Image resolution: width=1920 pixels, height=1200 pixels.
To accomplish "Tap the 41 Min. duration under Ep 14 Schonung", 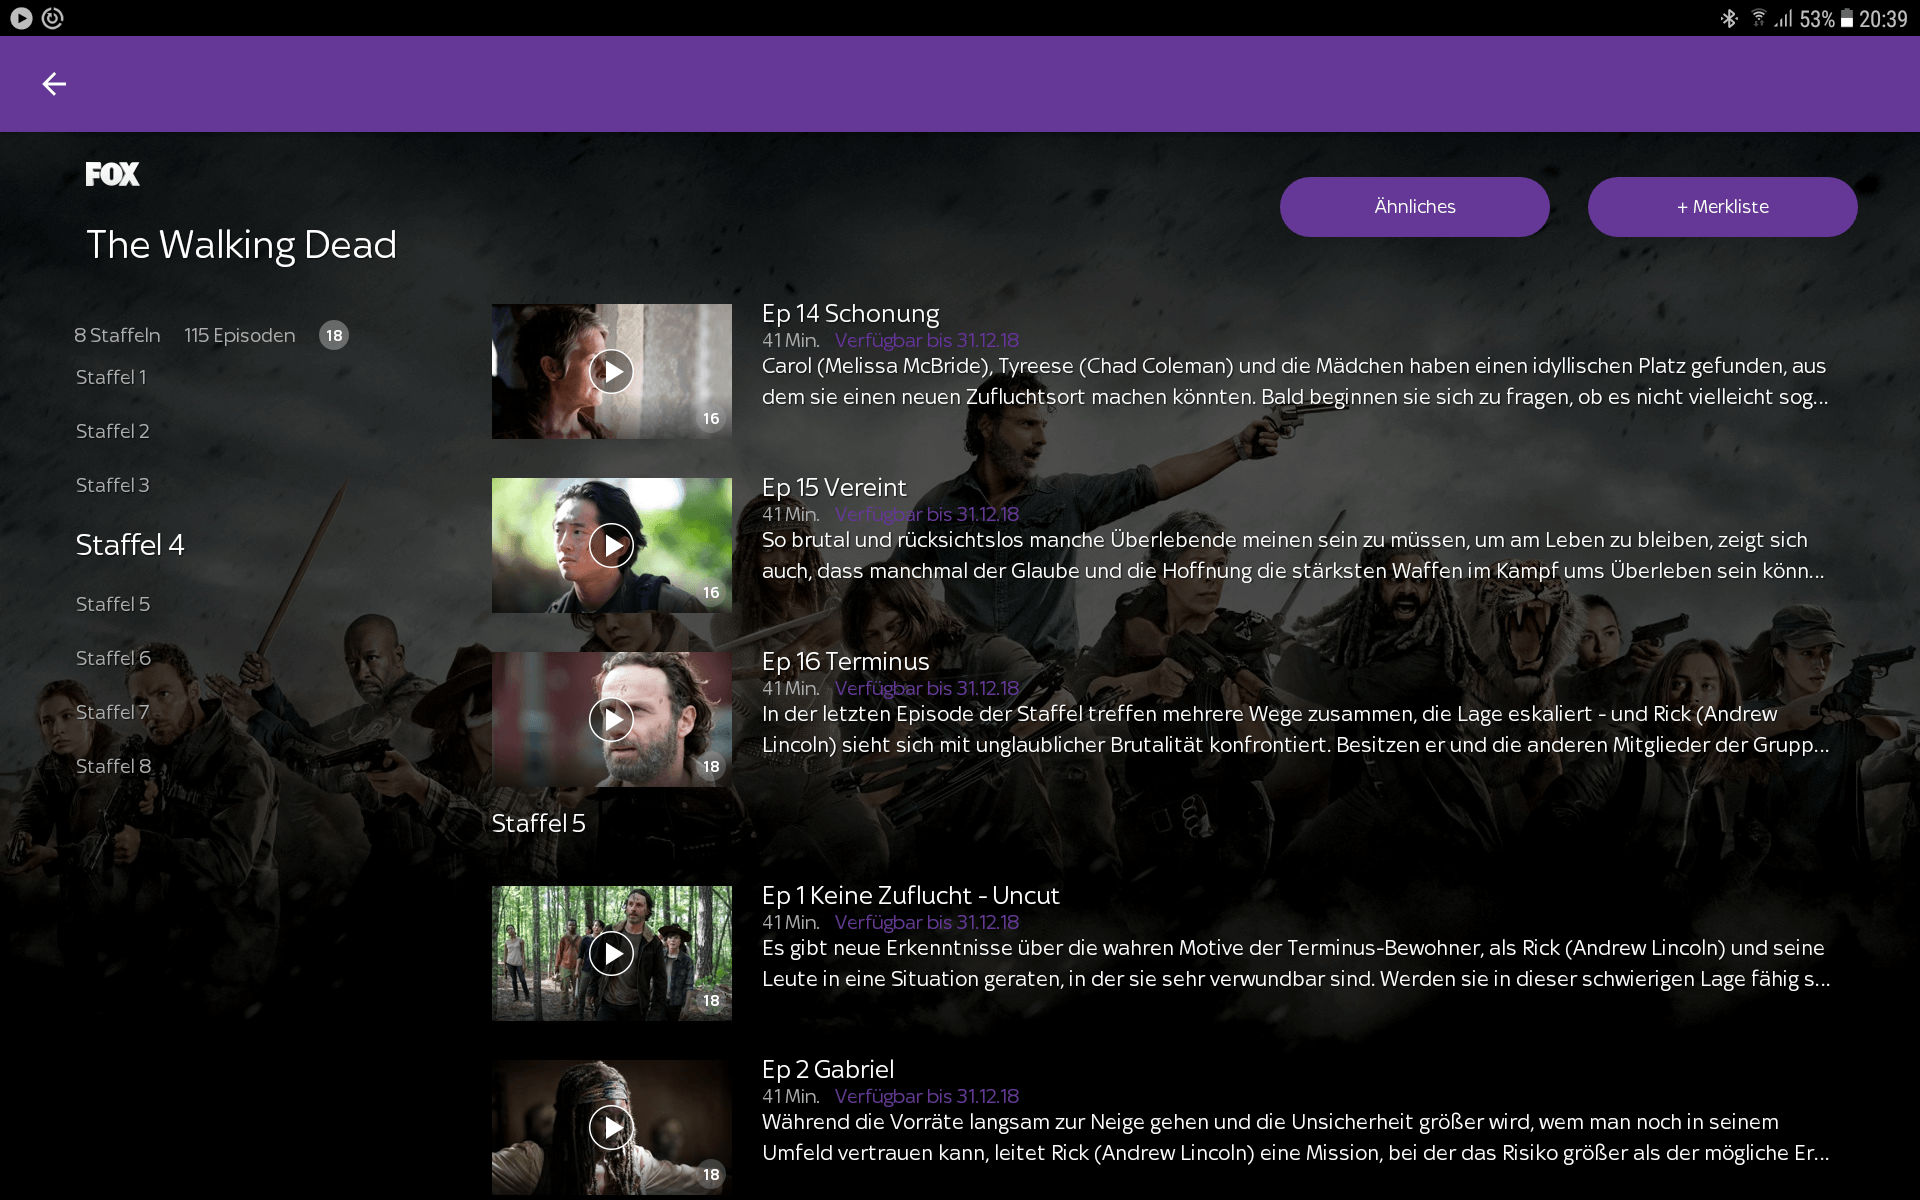I will [791, 340].
